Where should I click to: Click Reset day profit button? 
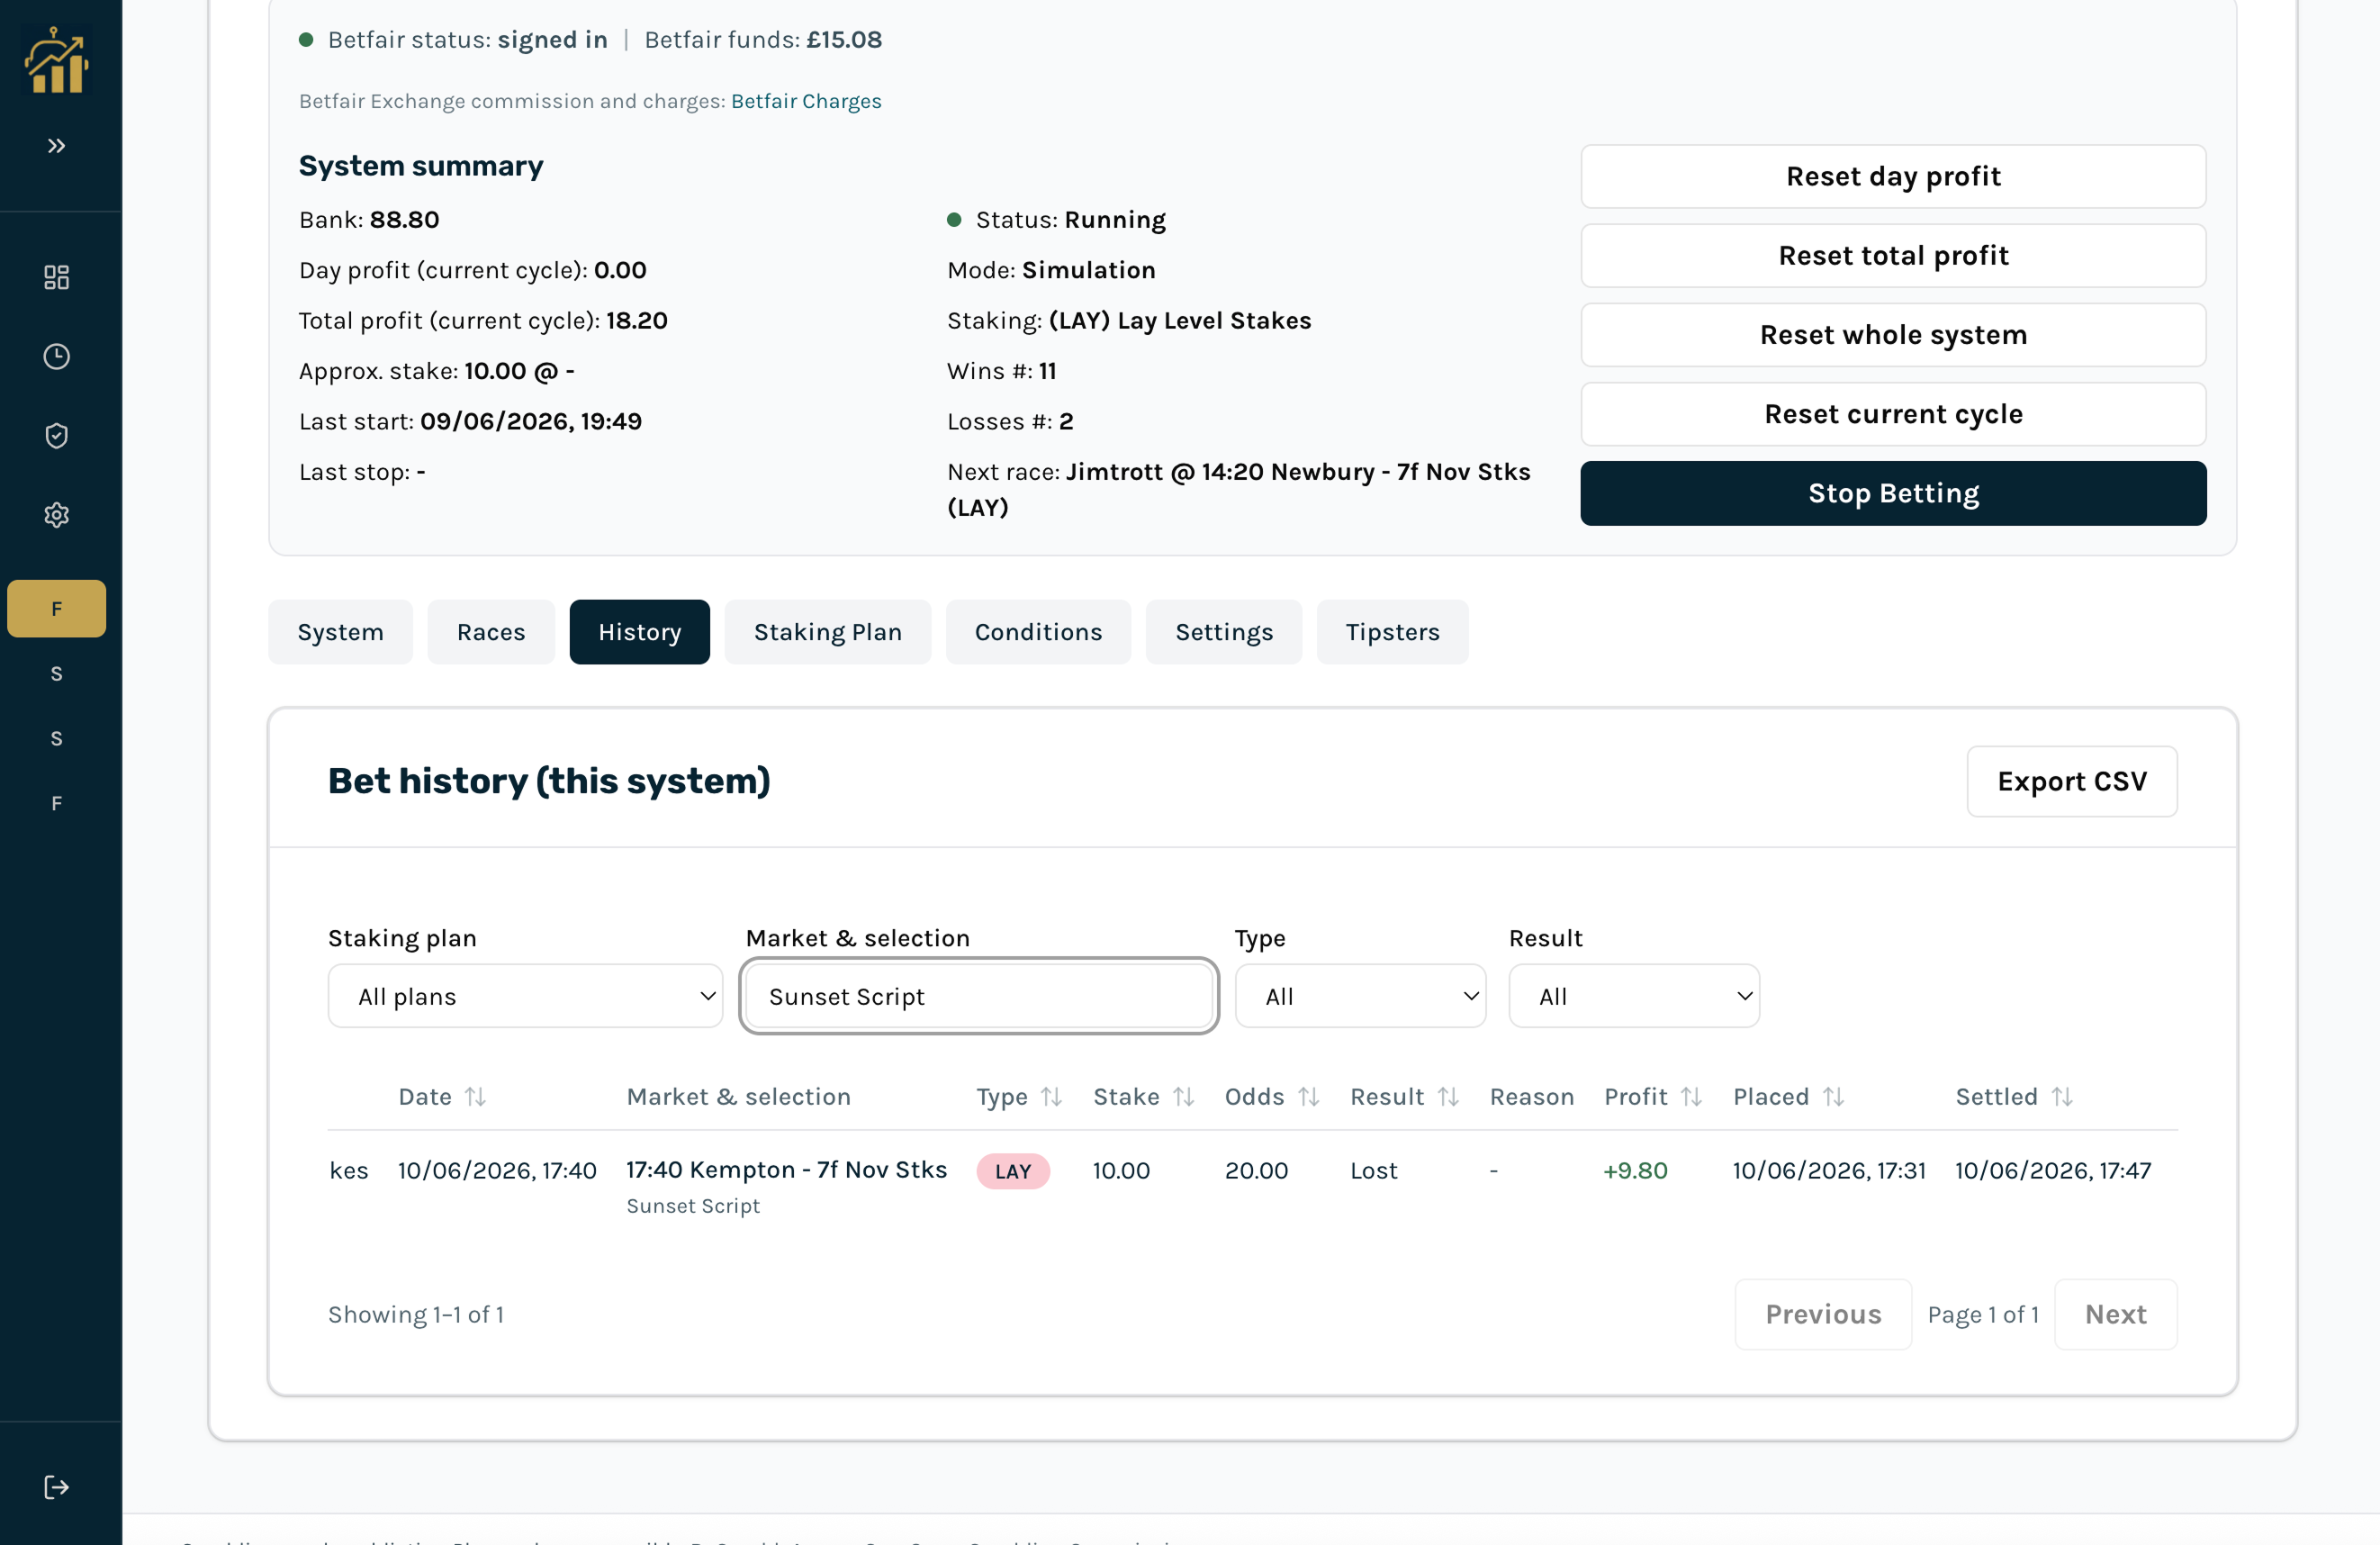click(x=1893, y=176)
